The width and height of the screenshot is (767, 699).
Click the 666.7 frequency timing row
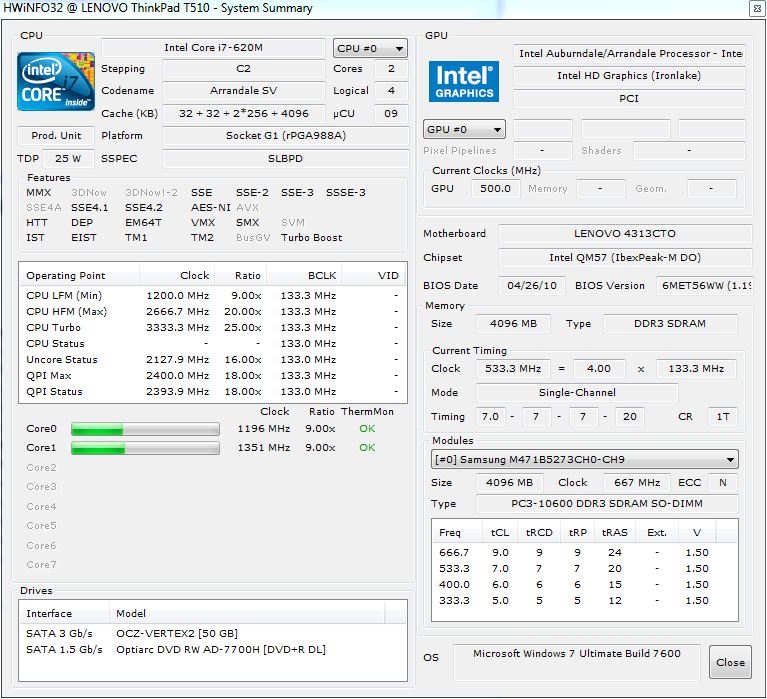[x=585, y=552]
